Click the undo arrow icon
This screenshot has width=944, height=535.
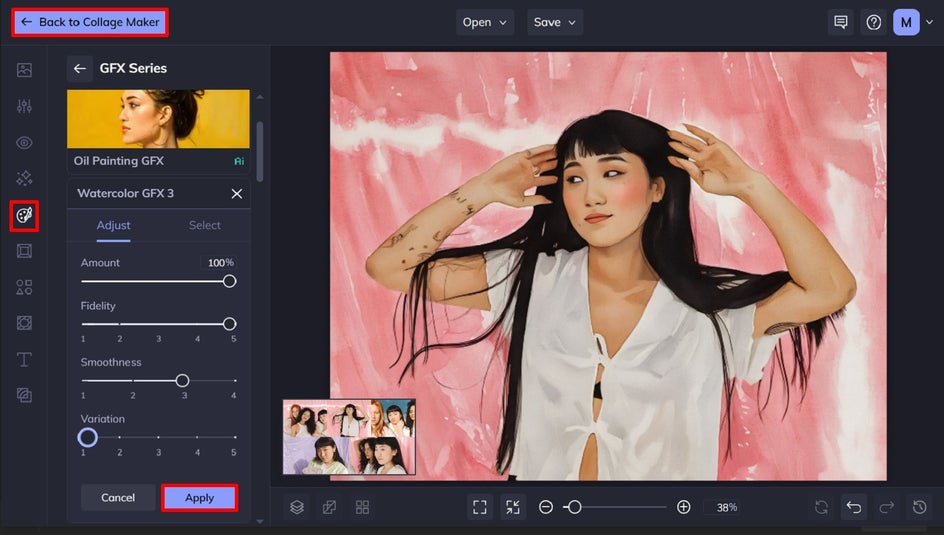coord(854,507)
